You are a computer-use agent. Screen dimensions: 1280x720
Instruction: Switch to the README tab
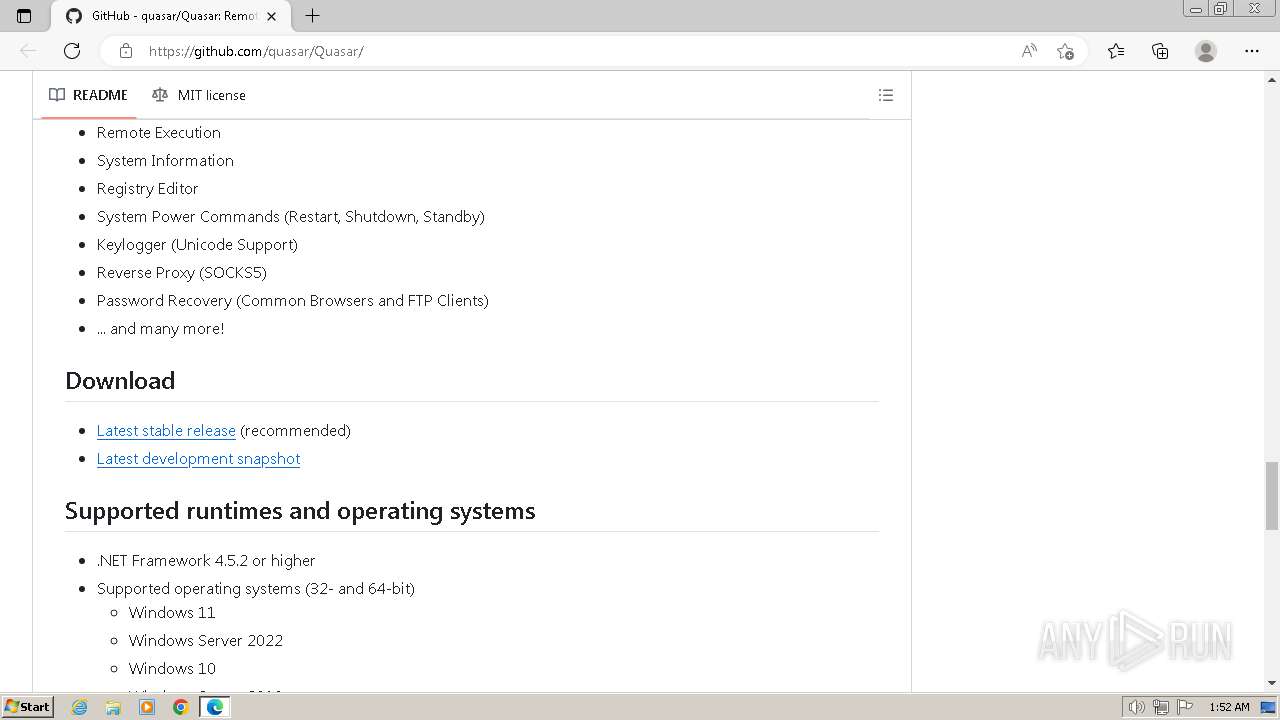(x=89, y=95)
